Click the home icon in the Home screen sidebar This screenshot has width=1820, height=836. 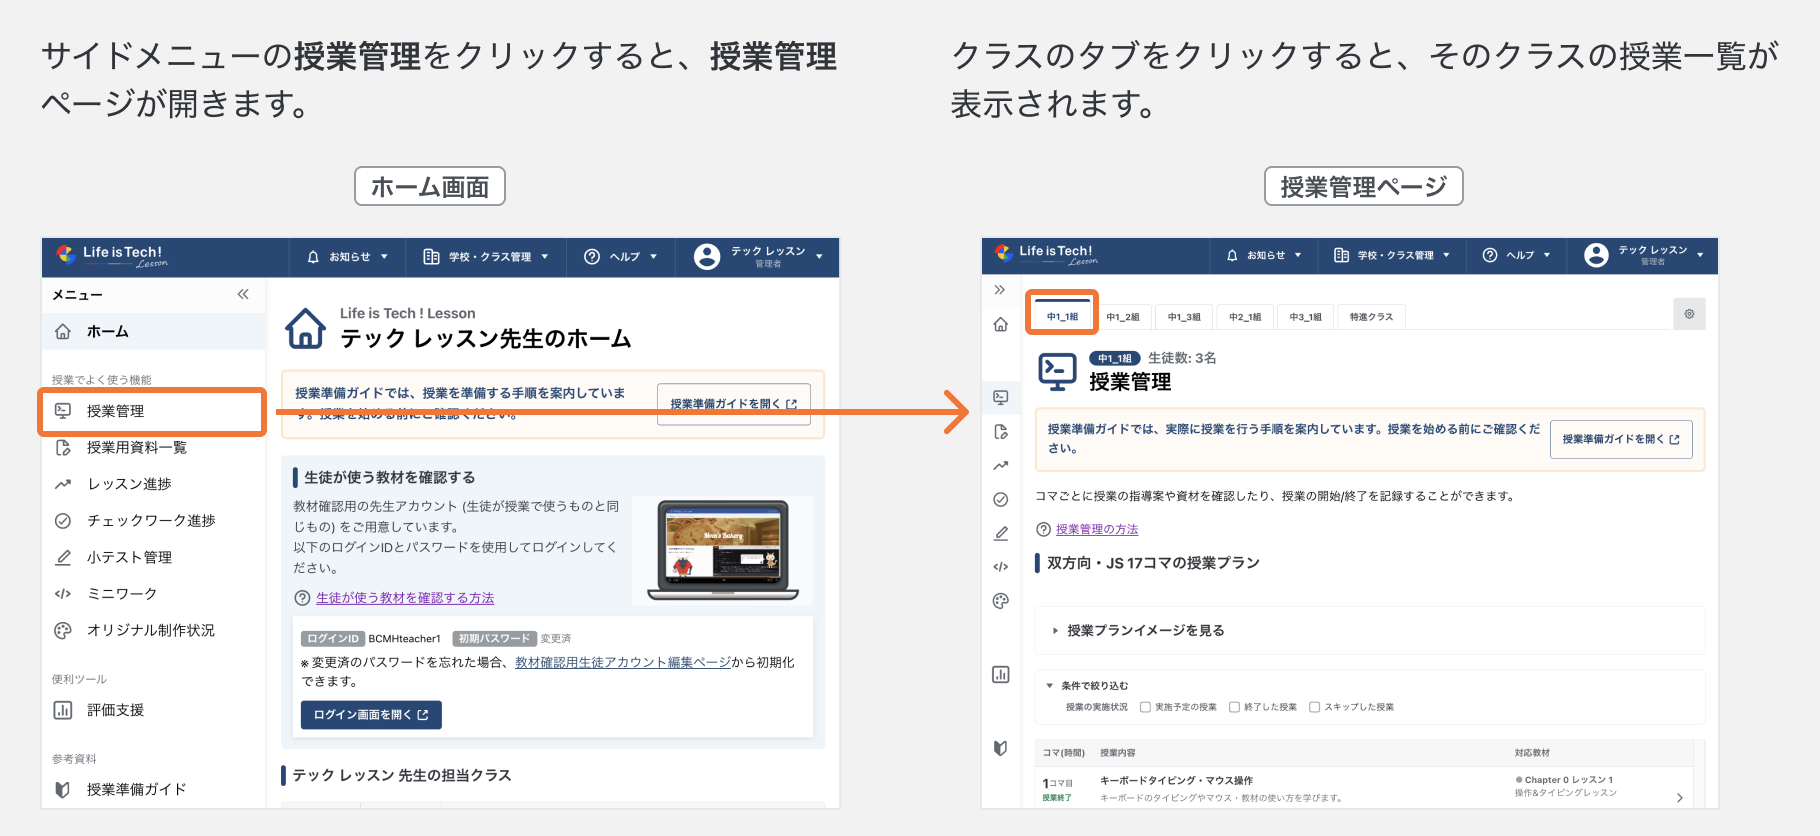point(63,331)
